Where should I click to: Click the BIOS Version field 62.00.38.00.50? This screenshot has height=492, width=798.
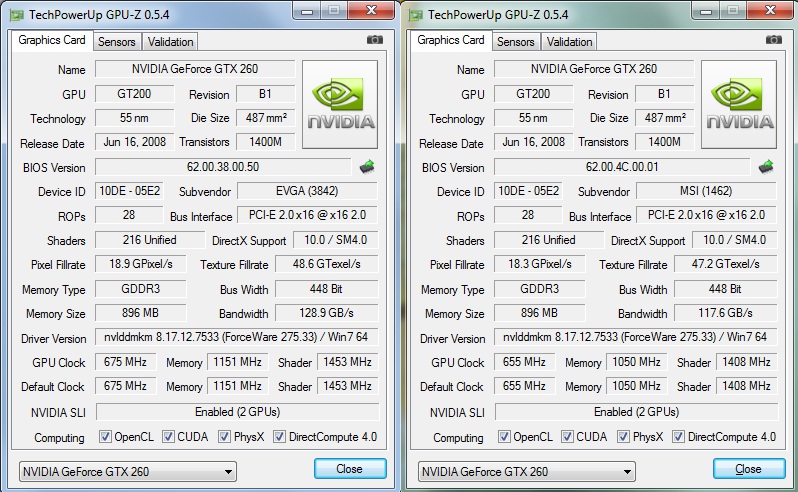click(223, 167)
